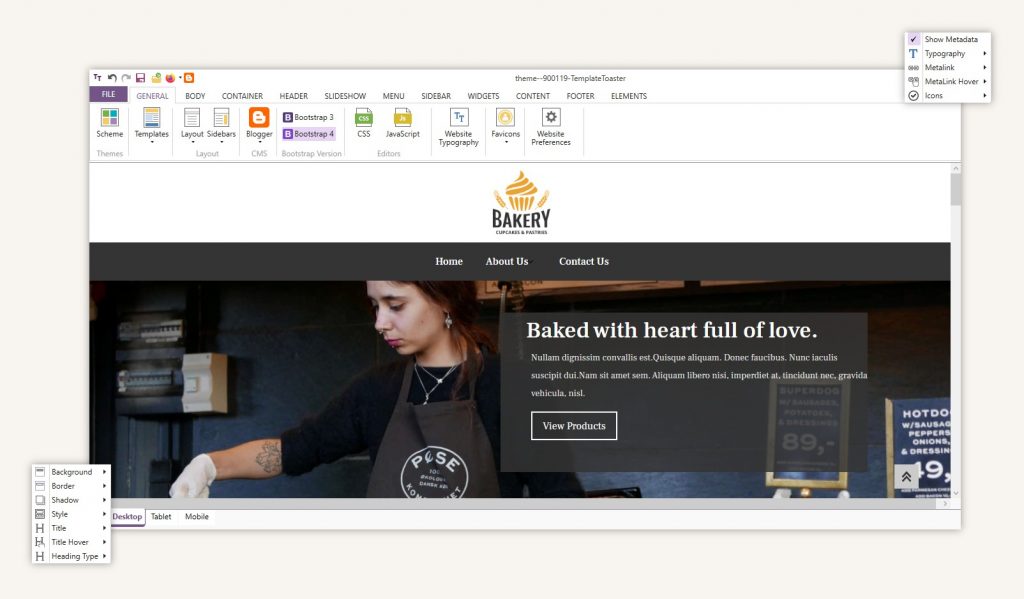The height and width of the screenshot is (599, 1024).
Task: Click the View Products button
Action: (574, 426)
